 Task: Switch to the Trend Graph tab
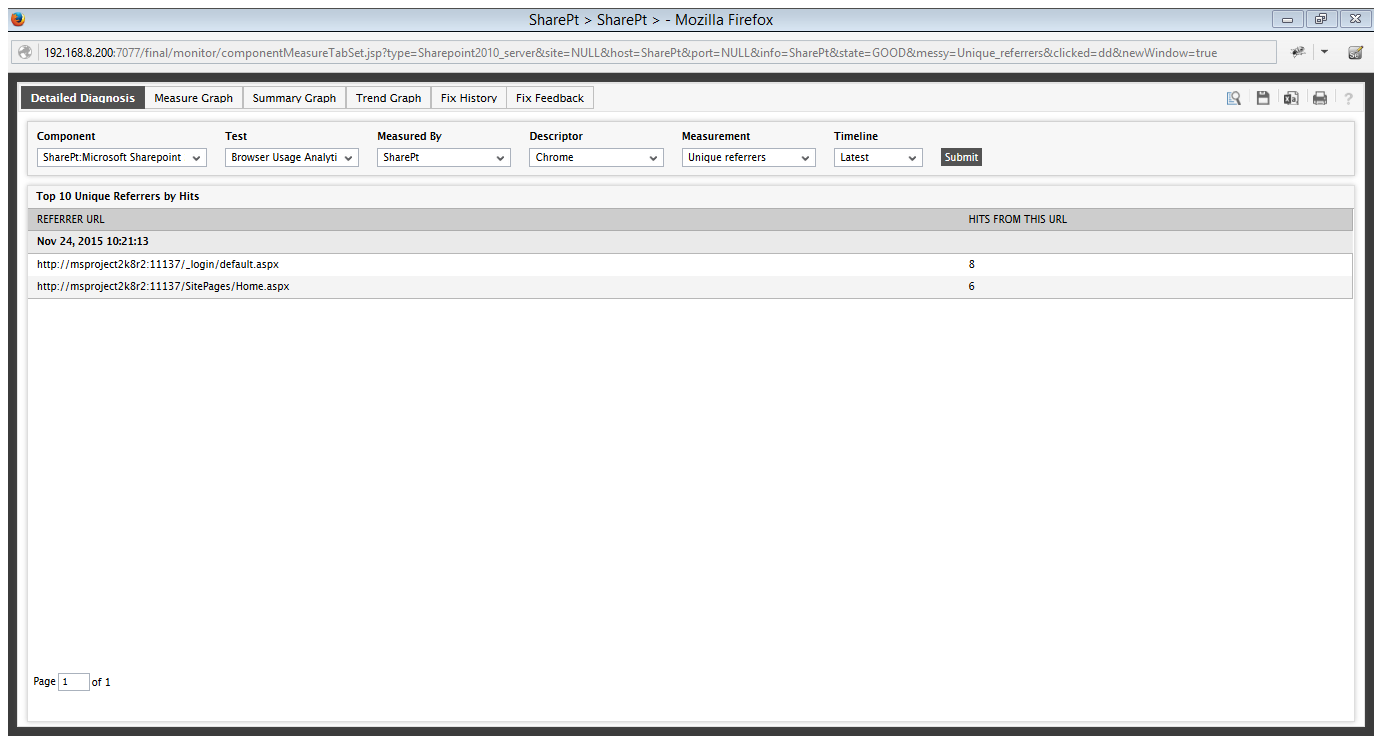[x=389, y=98]
